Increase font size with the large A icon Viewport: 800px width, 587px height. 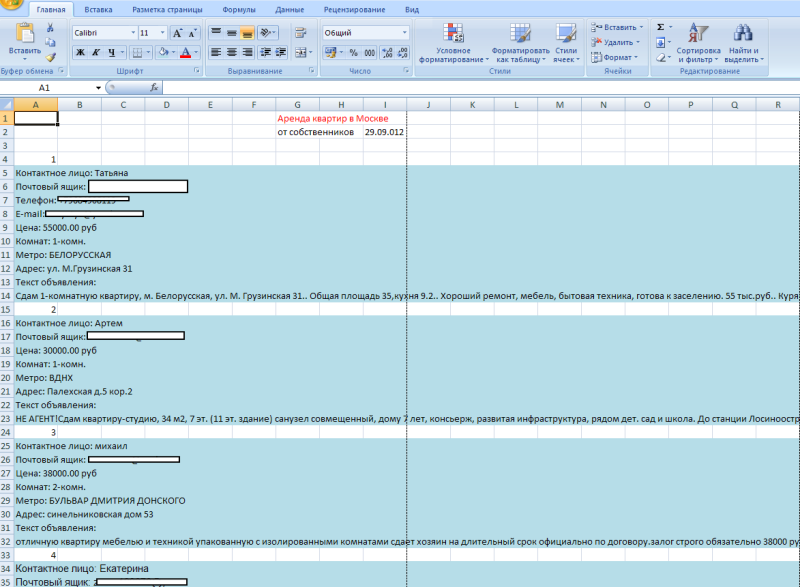pyautogui.click(x=177, y=33)
